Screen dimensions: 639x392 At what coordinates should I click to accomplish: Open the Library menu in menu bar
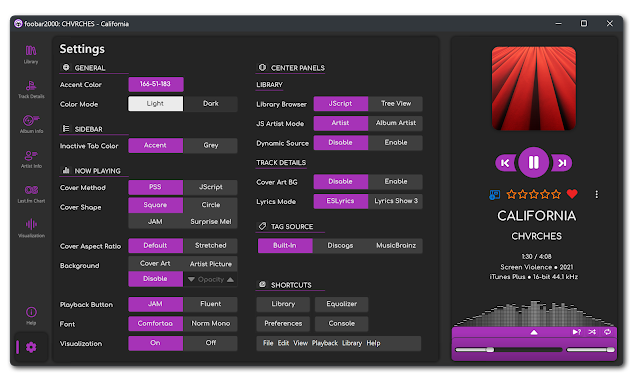pyautogui.click(x=352, y=343)
